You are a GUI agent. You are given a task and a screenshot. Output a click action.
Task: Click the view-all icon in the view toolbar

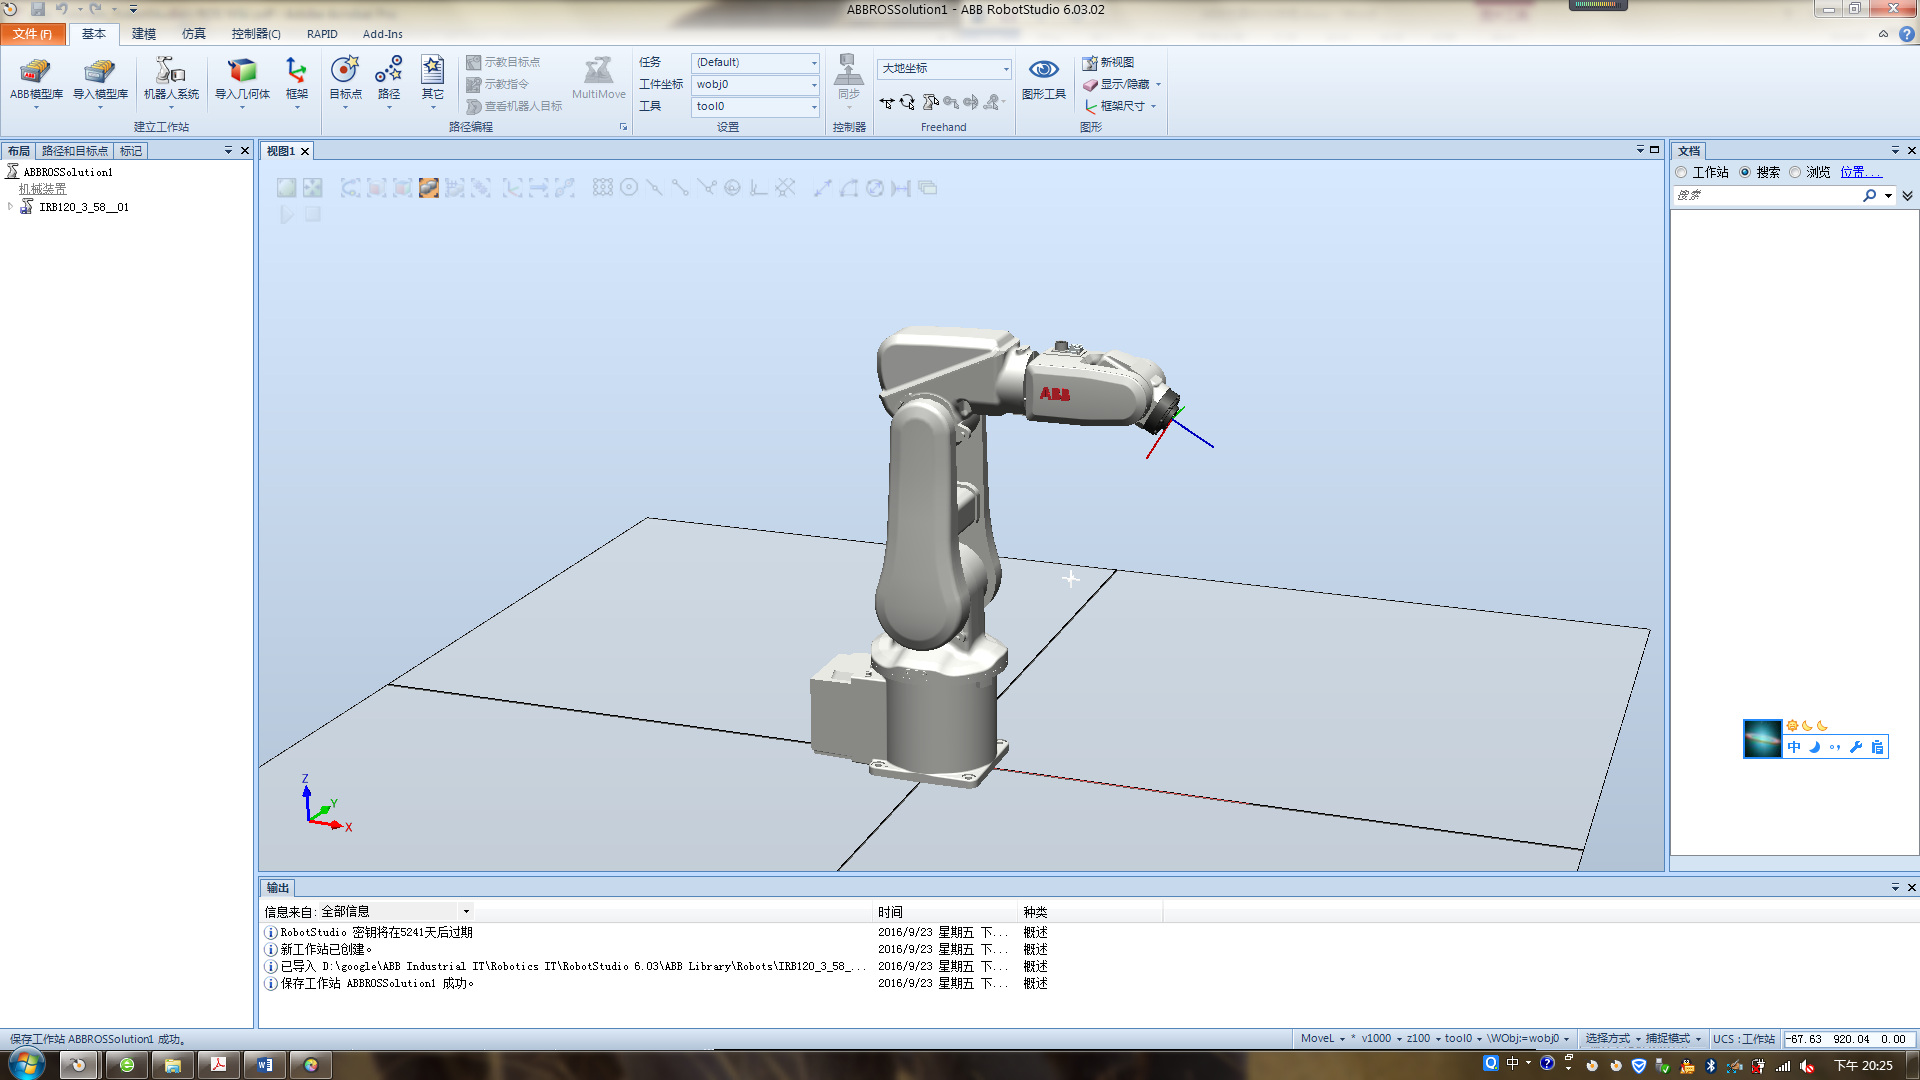click(x=286, y=188)
